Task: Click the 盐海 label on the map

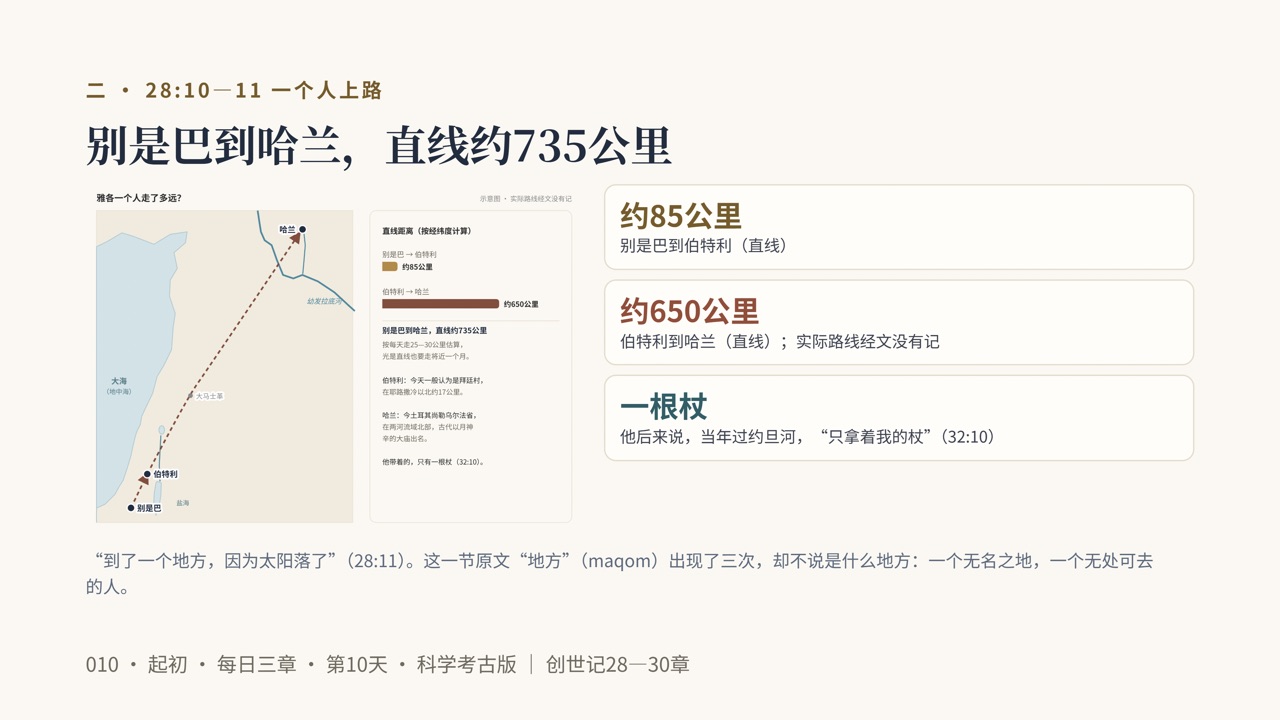Action: (x=182, y=503)
